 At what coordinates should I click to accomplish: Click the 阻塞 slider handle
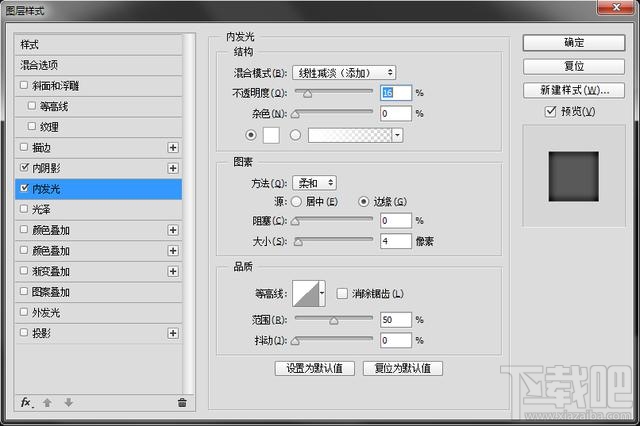[295, 222]
